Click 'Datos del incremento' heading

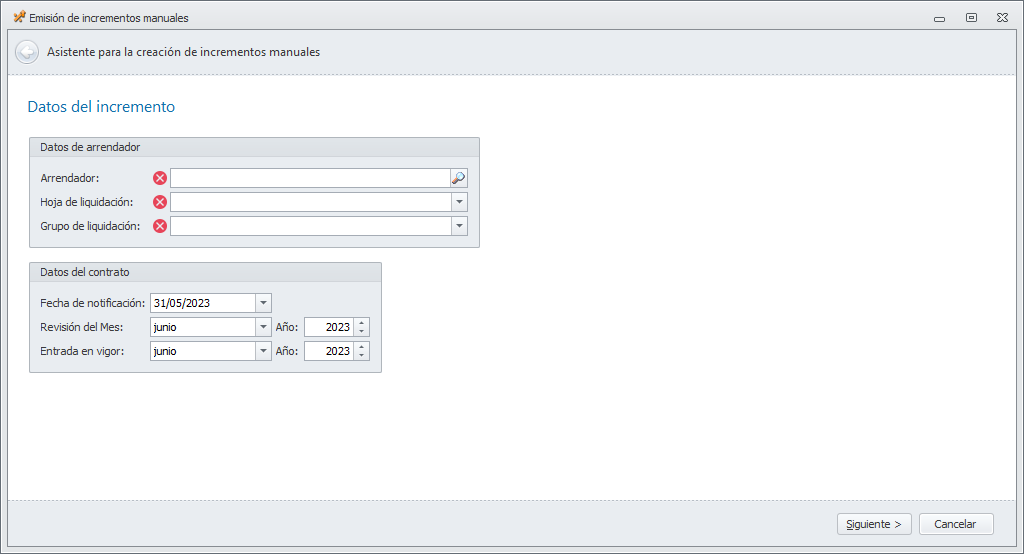point(101,106)
